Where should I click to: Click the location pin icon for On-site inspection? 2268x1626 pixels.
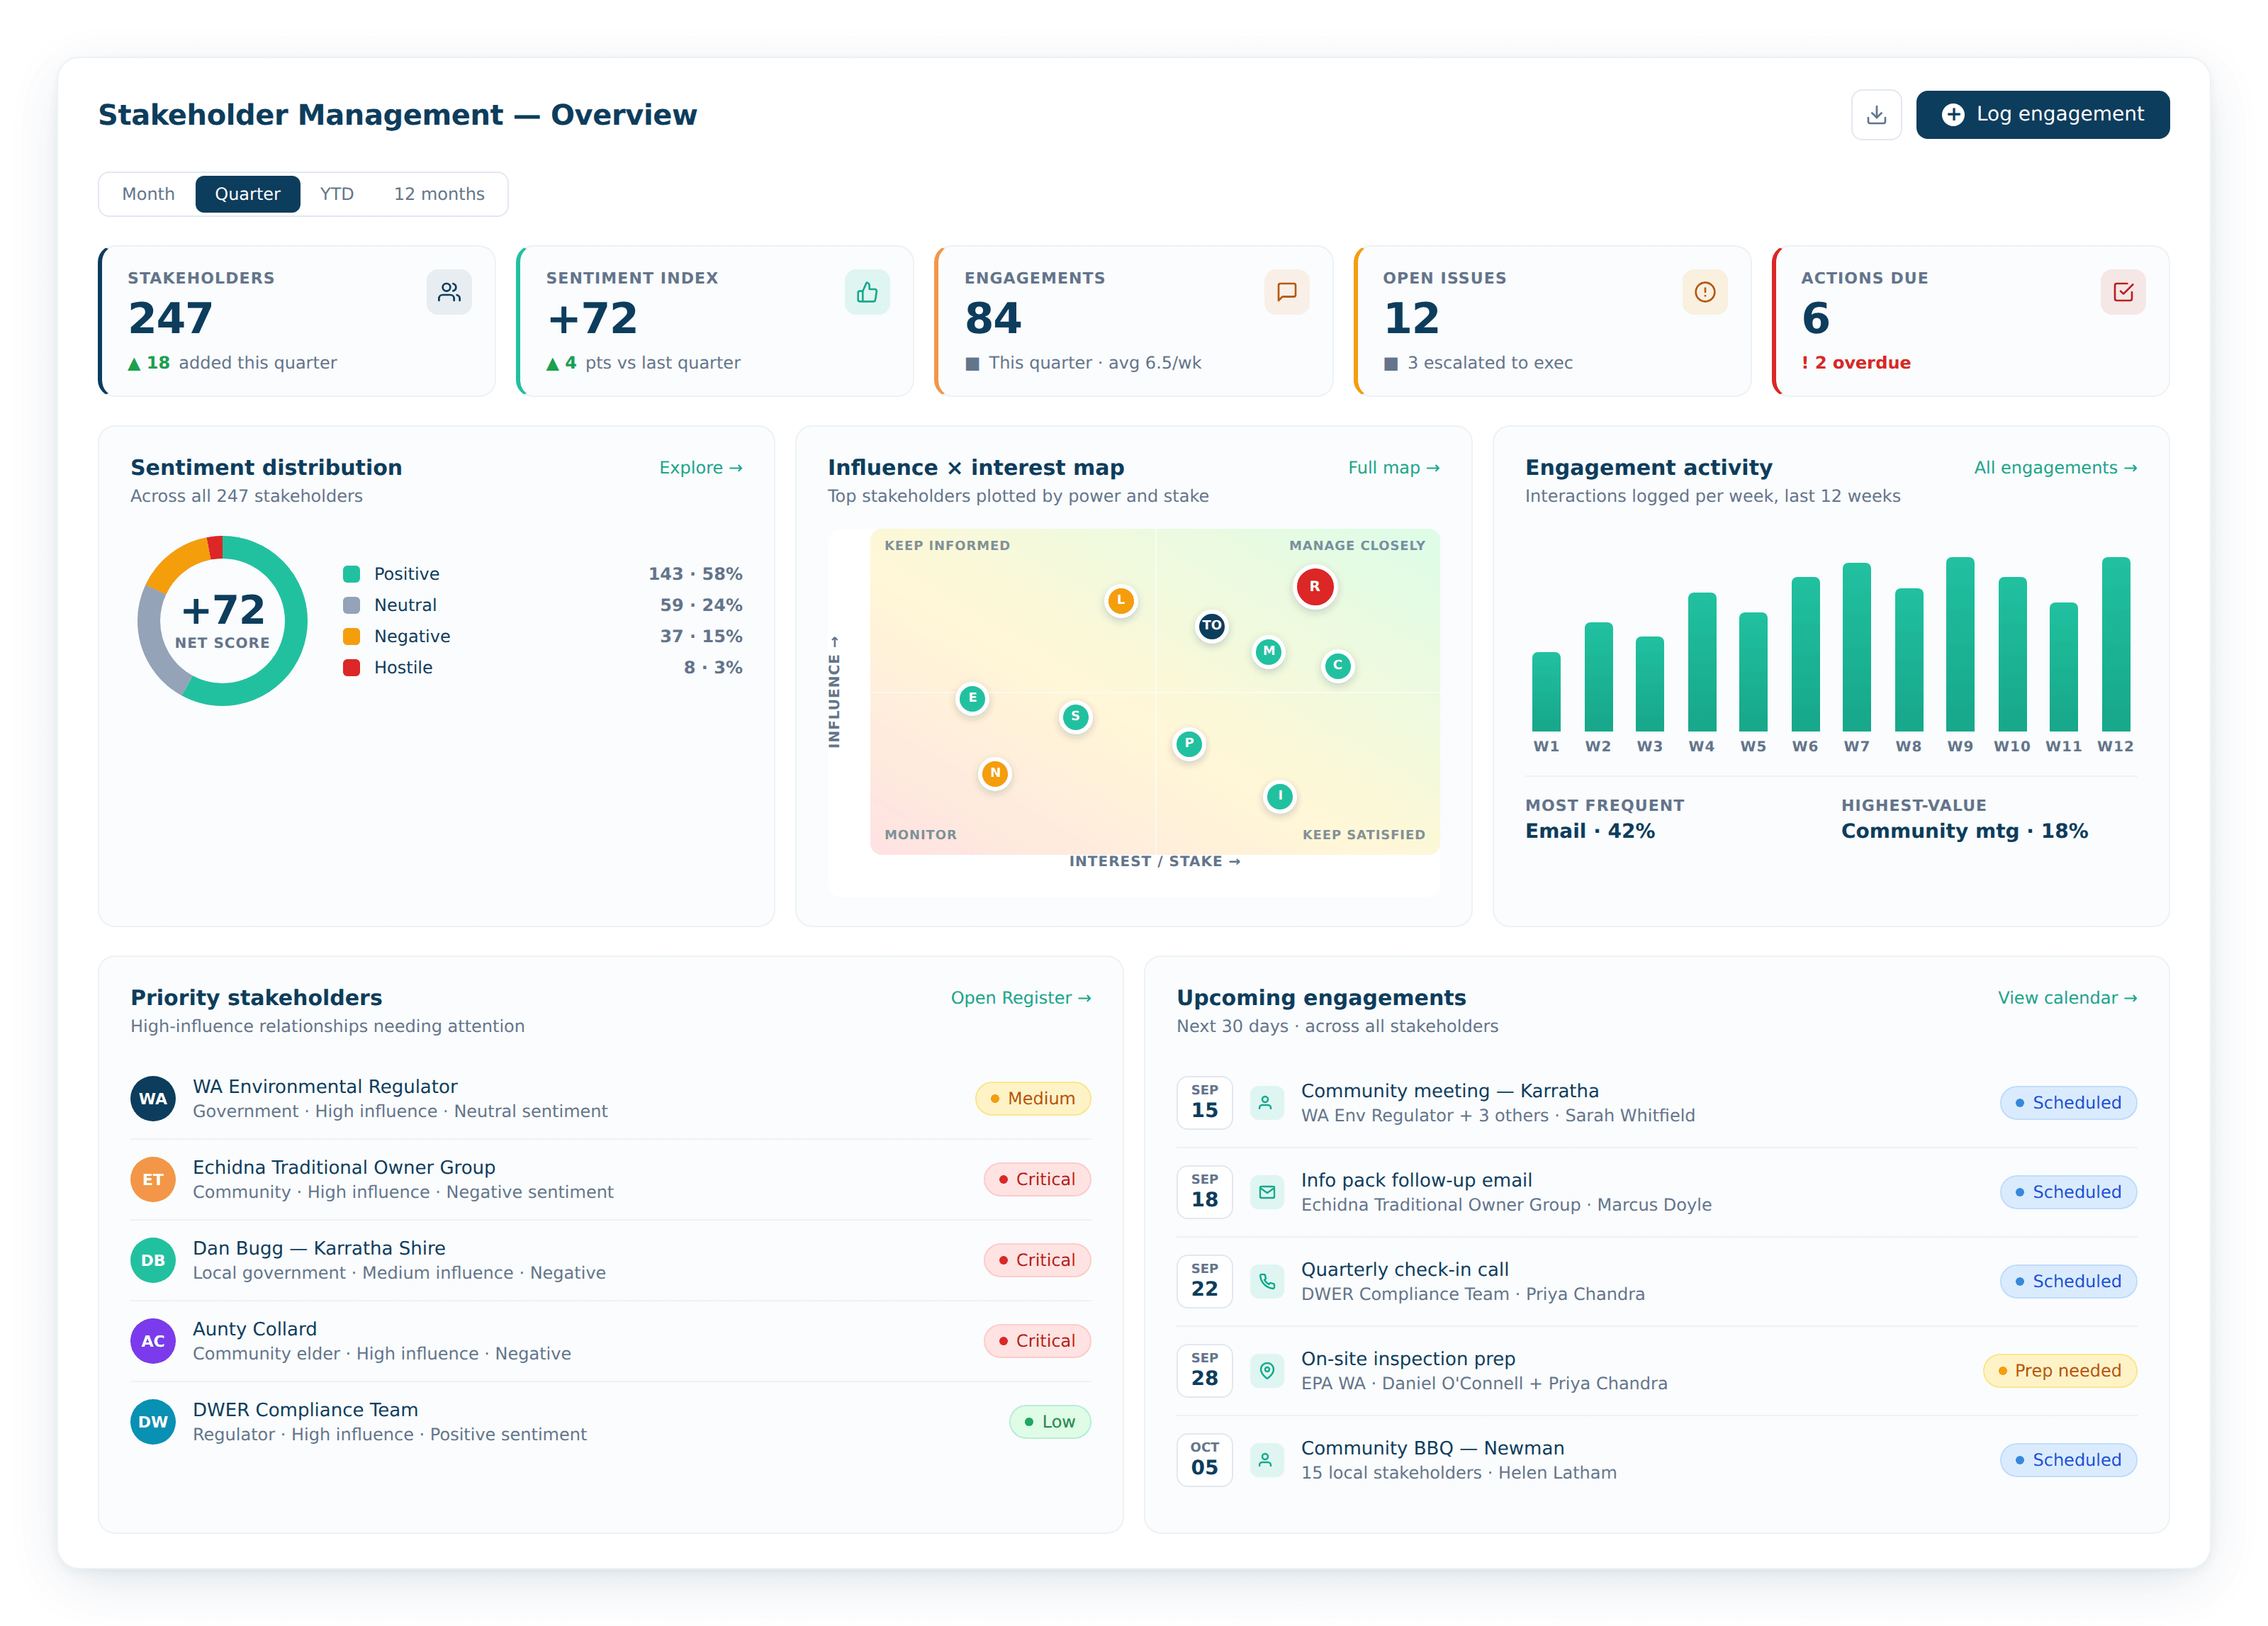1267,1370
